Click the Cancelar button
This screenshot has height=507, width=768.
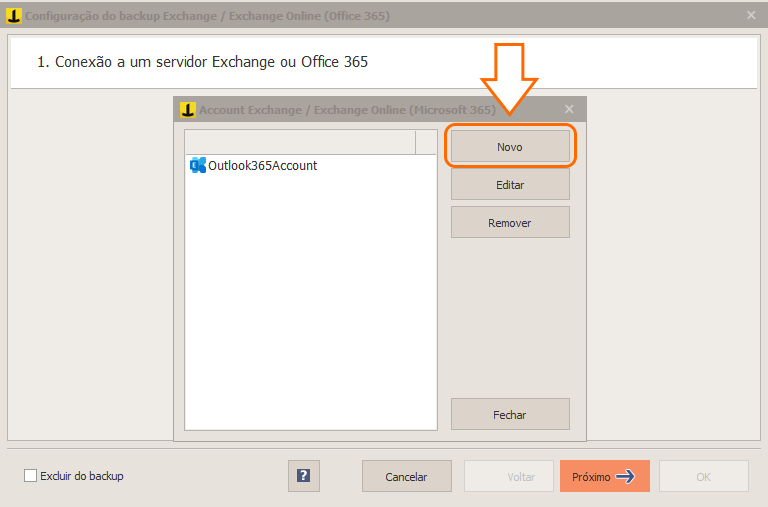point(407,476)
